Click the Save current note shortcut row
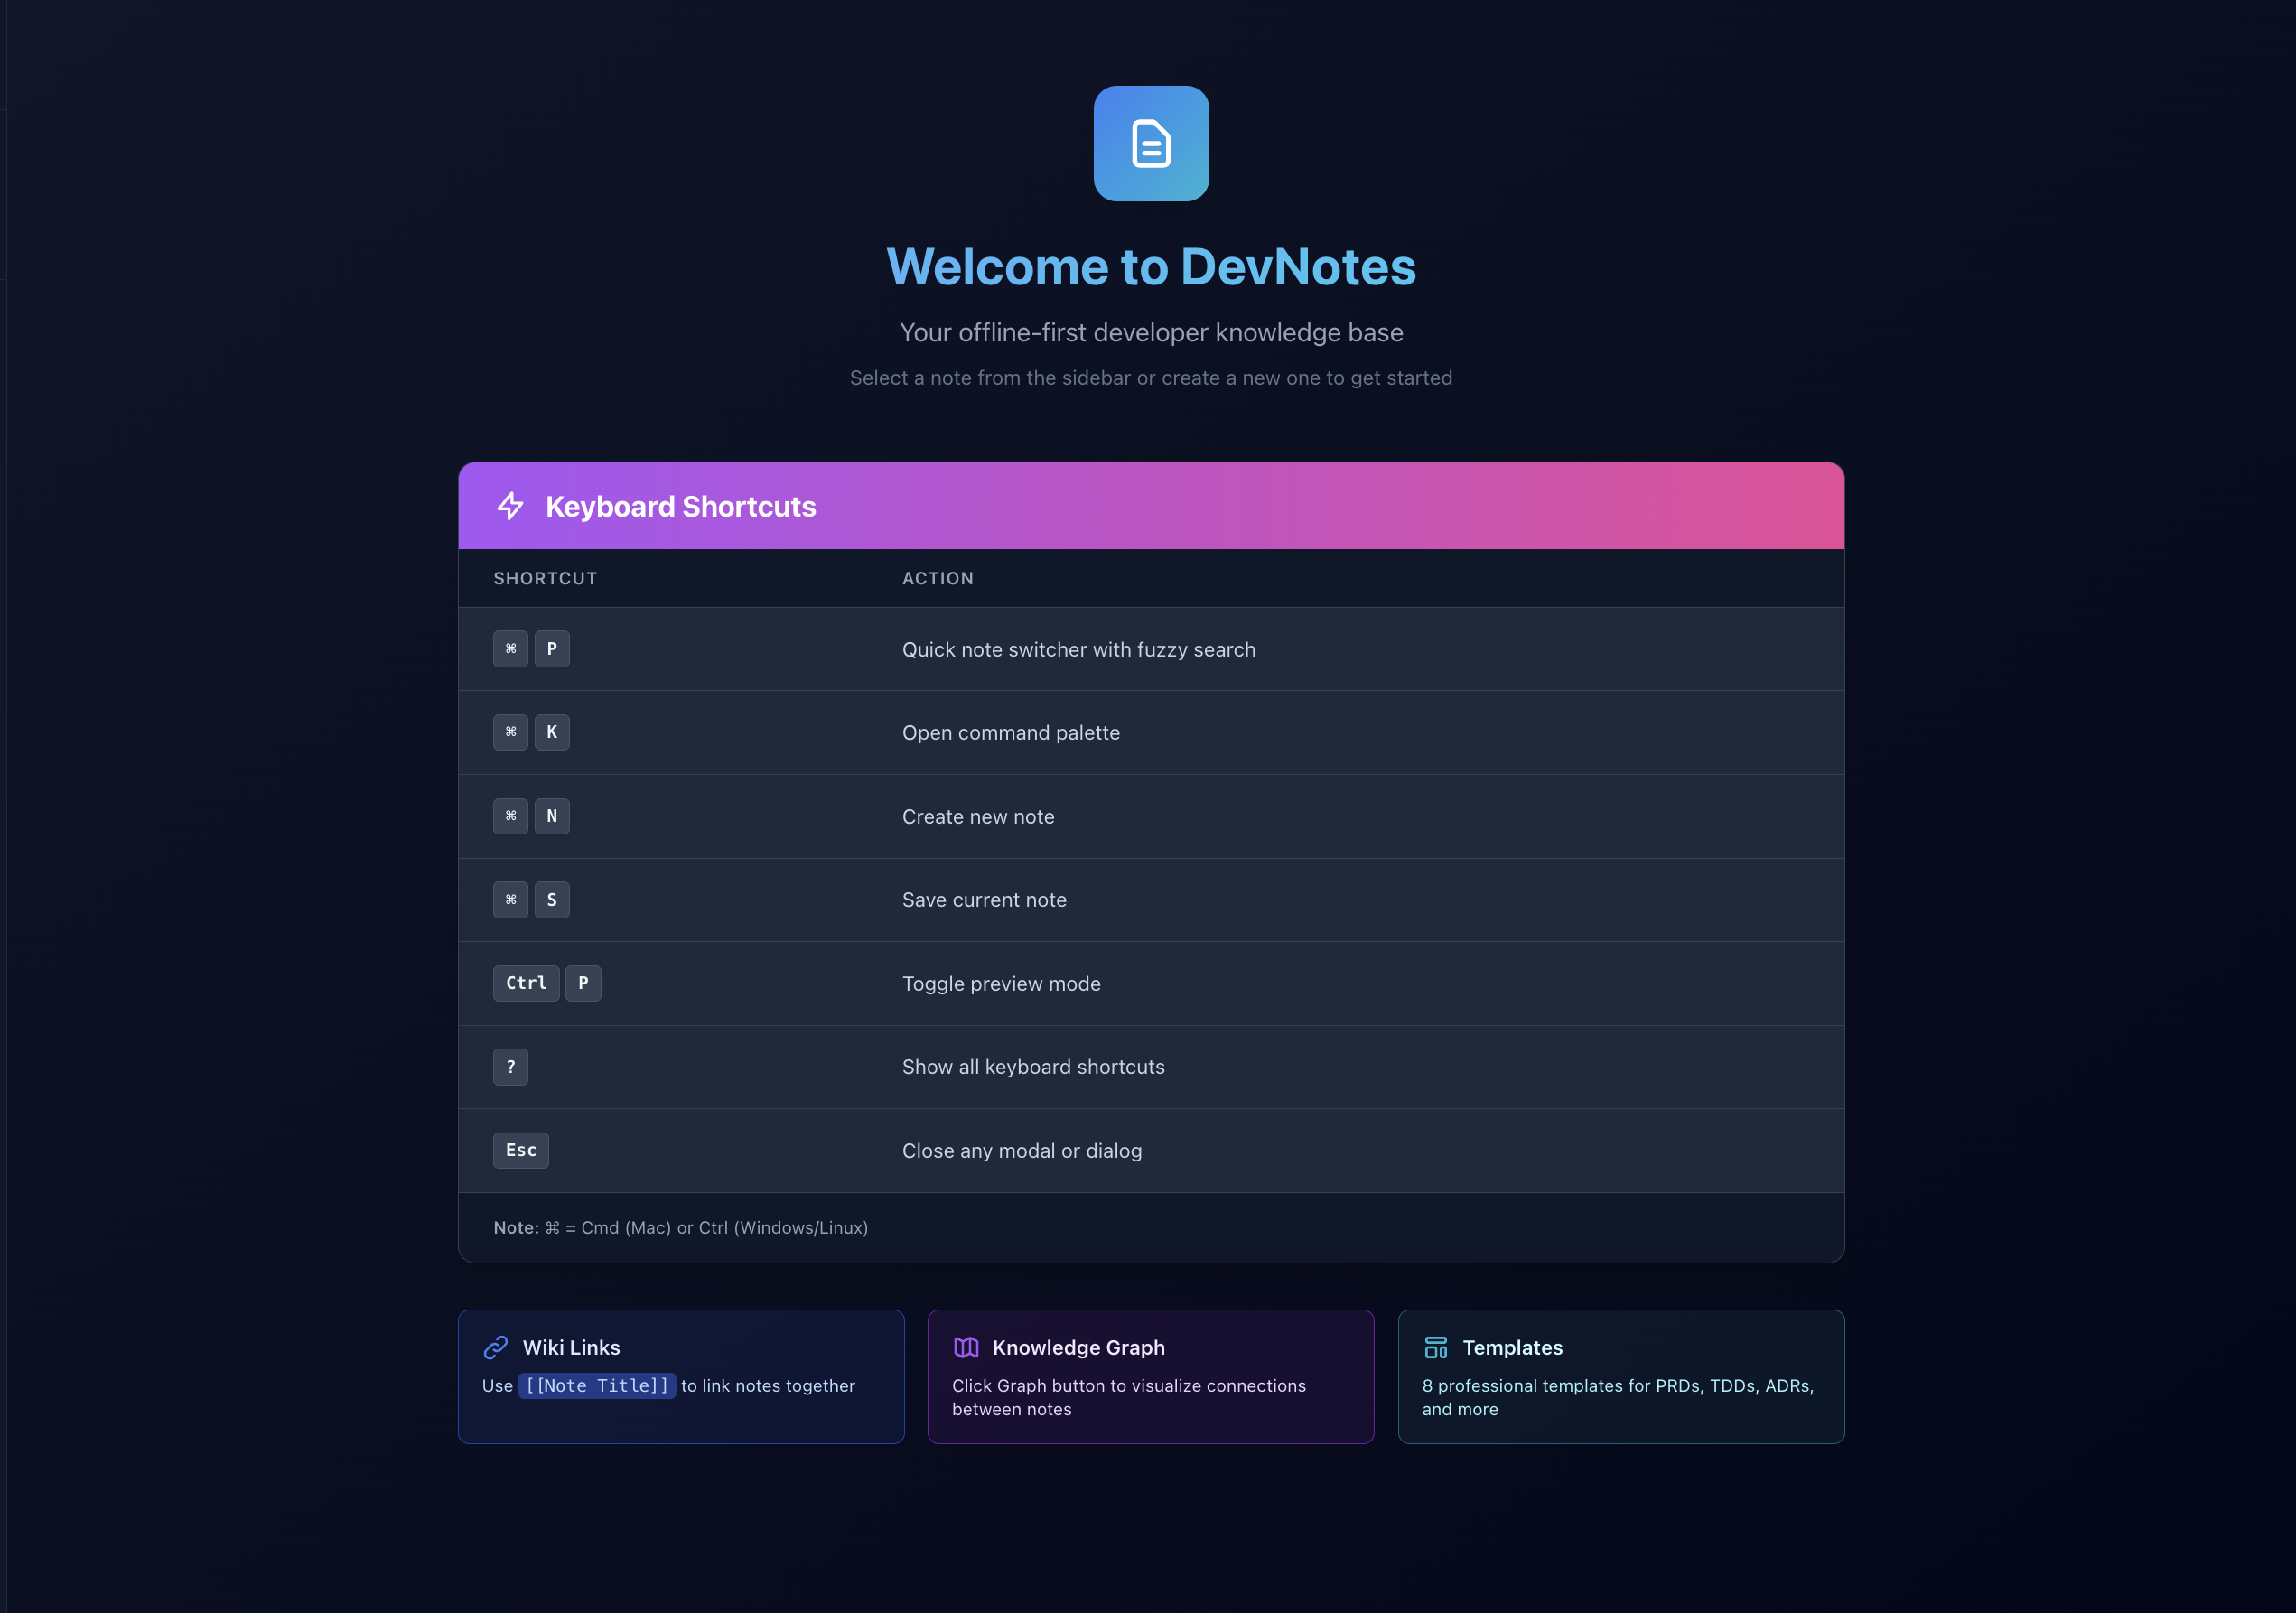This screenshot has width=2296, height=1613. point(1151,899)
